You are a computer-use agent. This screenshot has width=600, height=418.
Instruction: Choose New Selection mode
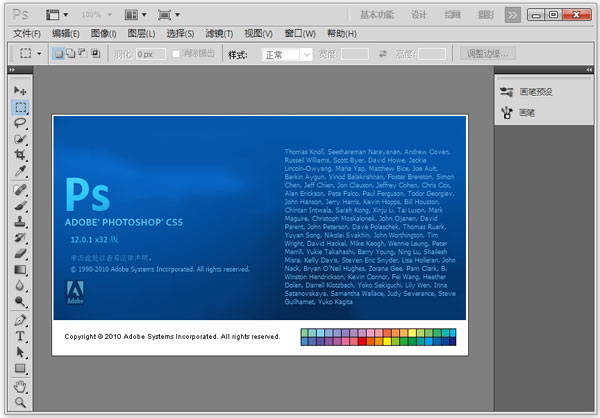[58, 54]
